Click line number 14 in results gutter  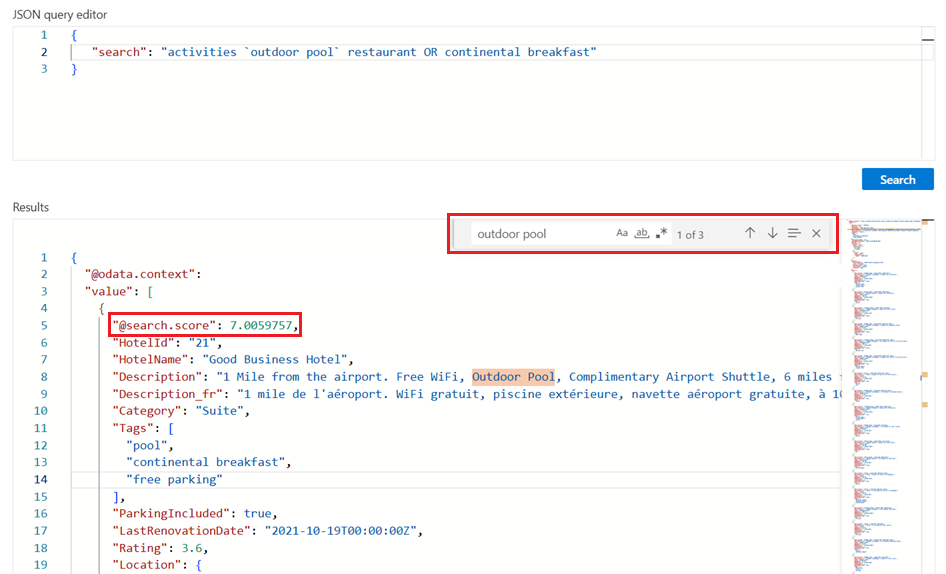(x=40, y=479)
